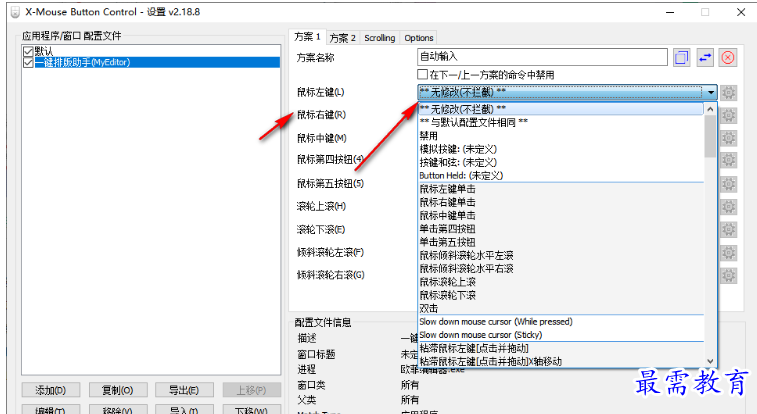Choose 禁用 in dropdown list
The height and width of the screenshot is (414, 757).
561,136
